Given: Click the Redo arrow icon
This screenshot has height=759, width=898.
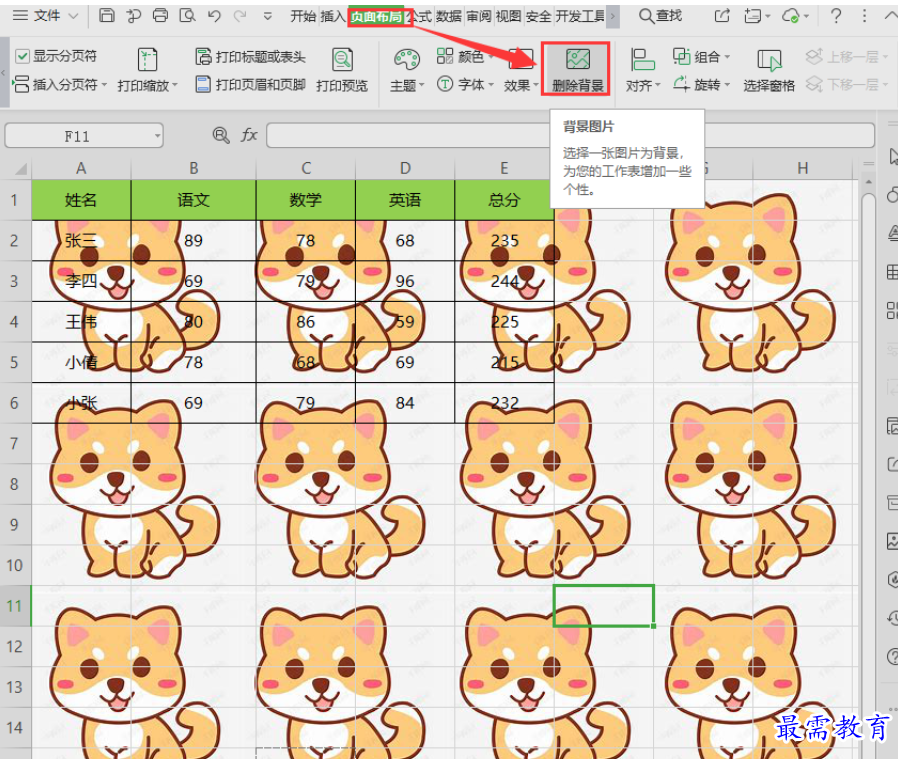Looking at the screenshot, I should [x=241, y=15].
